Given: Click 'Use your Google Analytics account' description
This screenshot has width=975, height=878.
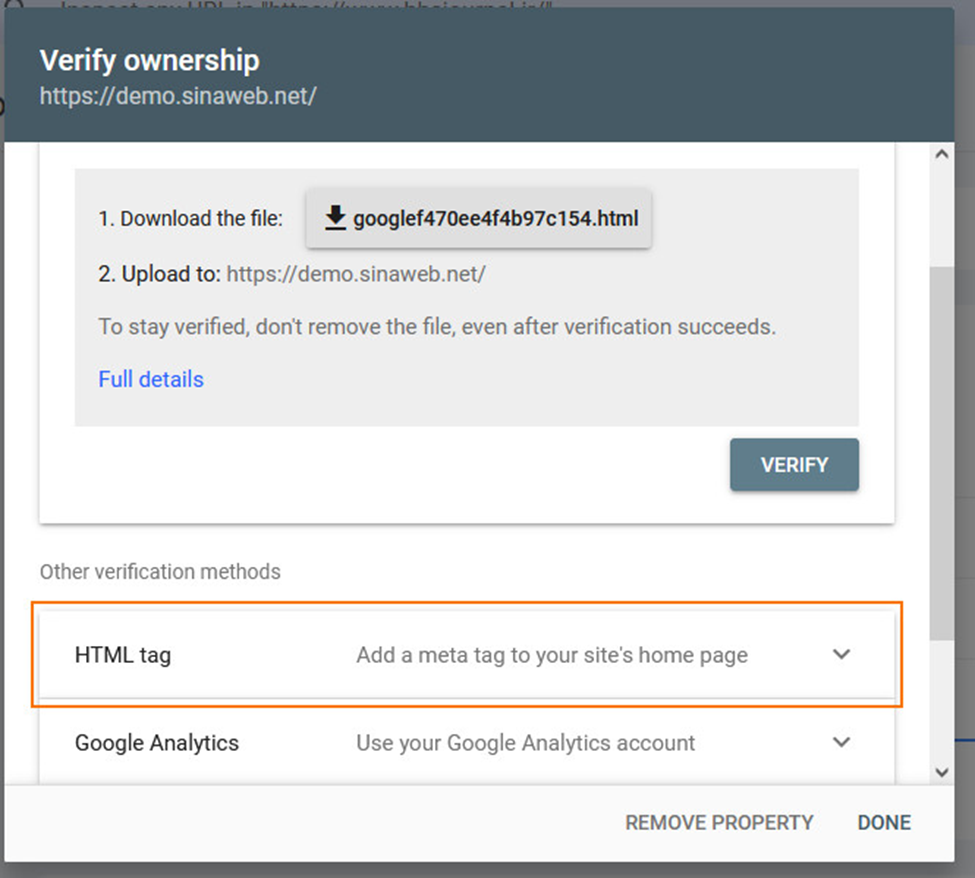Looking at the screenshot, I should point(526,743).
